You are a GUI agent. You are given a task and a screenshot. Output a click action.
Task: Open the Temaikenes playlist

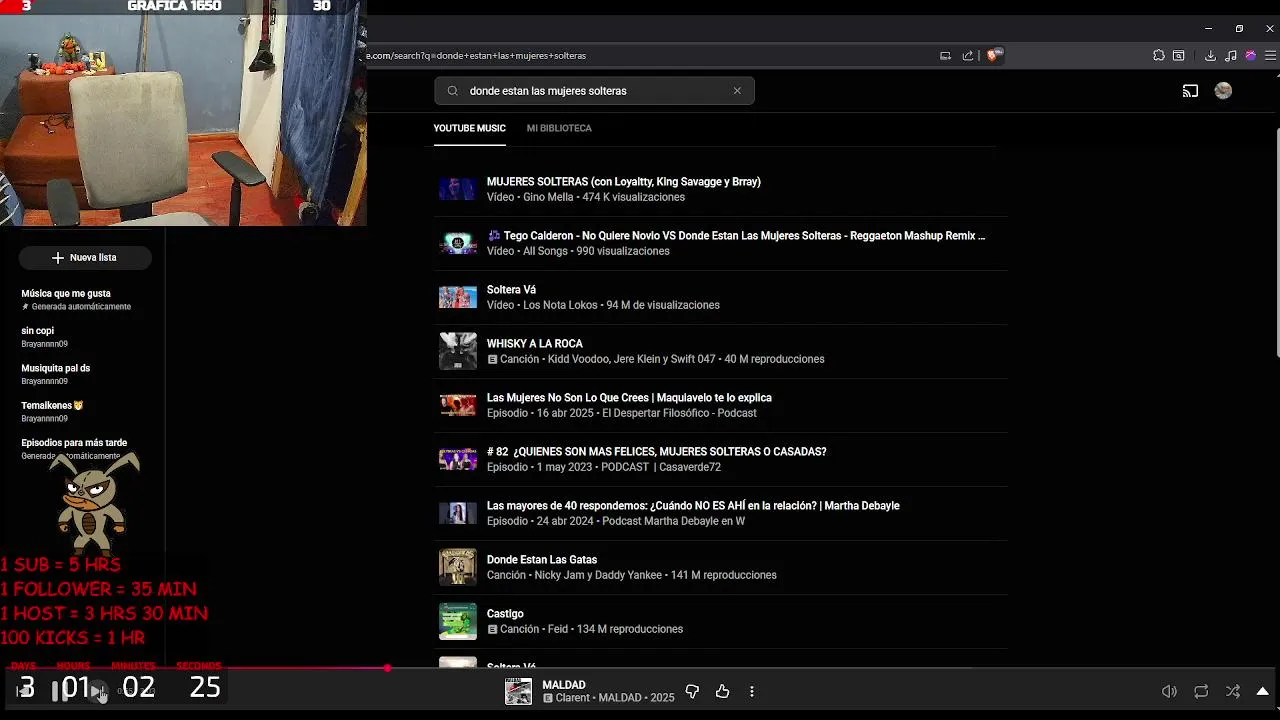coord(52,406)
